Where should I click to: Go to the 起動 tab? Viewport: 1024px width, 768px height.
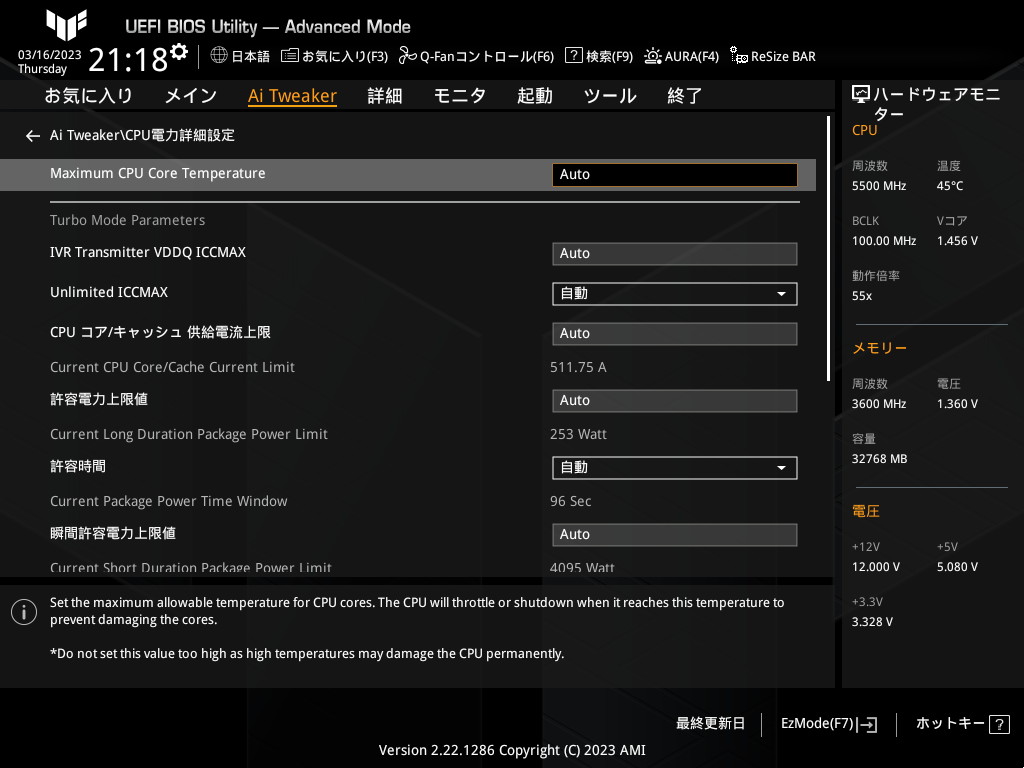tap(535, 96)
